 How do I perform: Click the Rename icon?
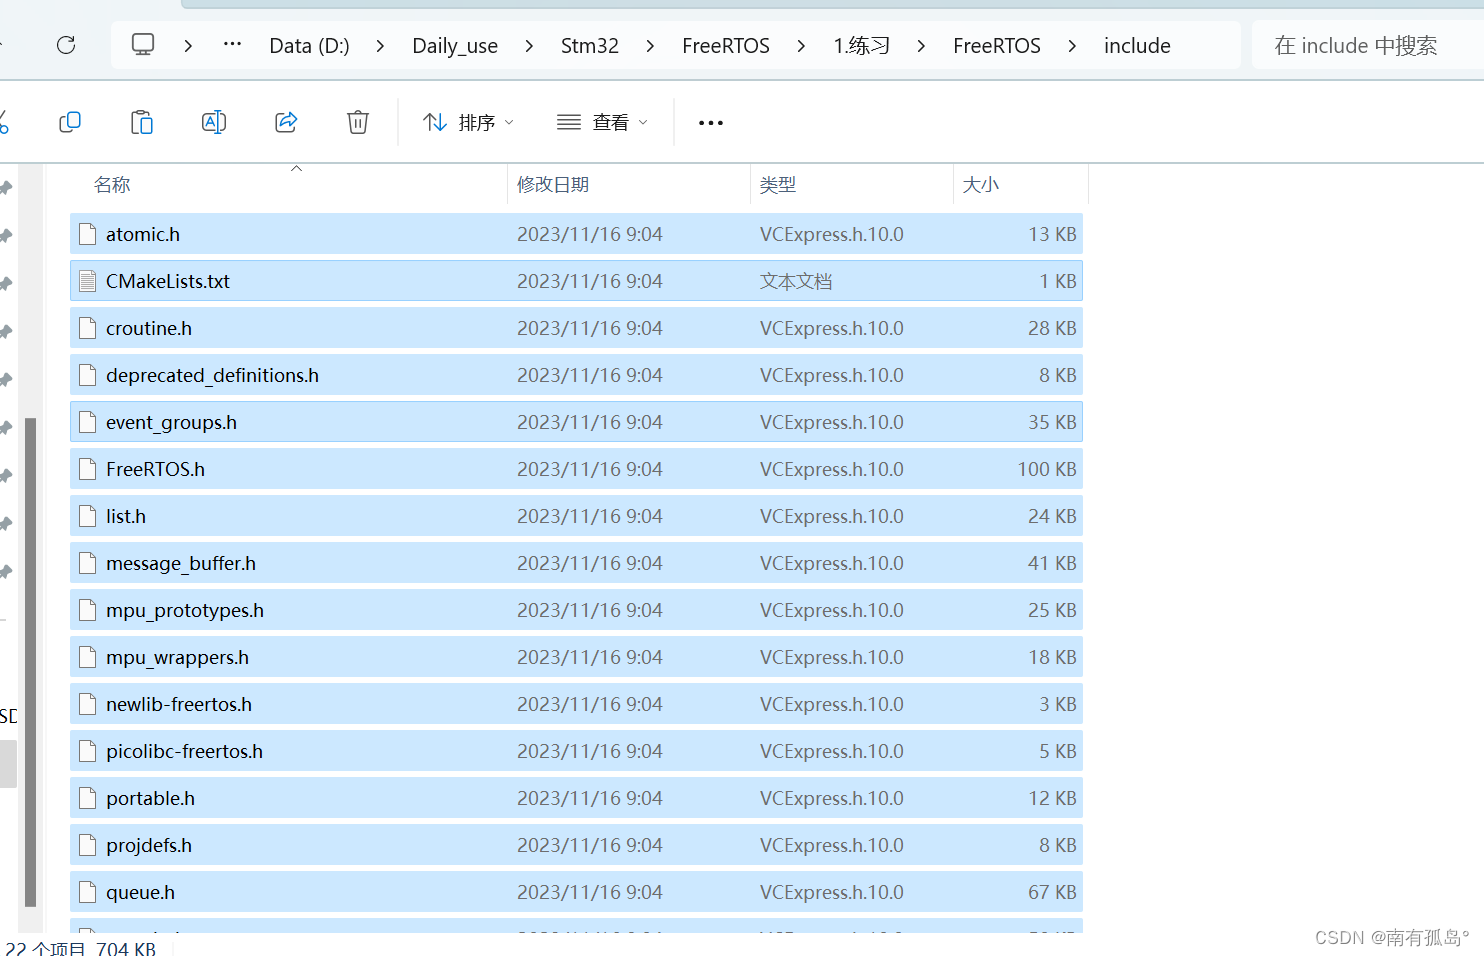(x=213, y=122)
